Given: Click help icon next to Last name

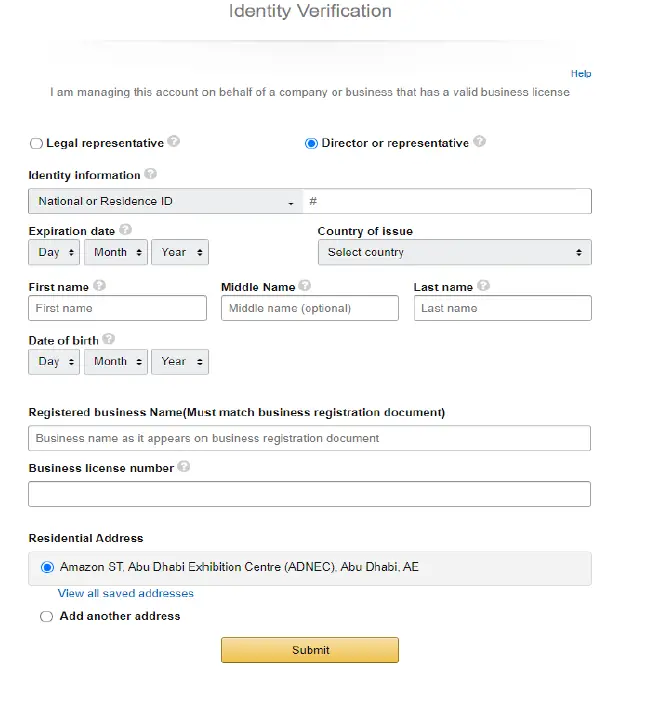Looking at the screenshot, I should (484, 286).
